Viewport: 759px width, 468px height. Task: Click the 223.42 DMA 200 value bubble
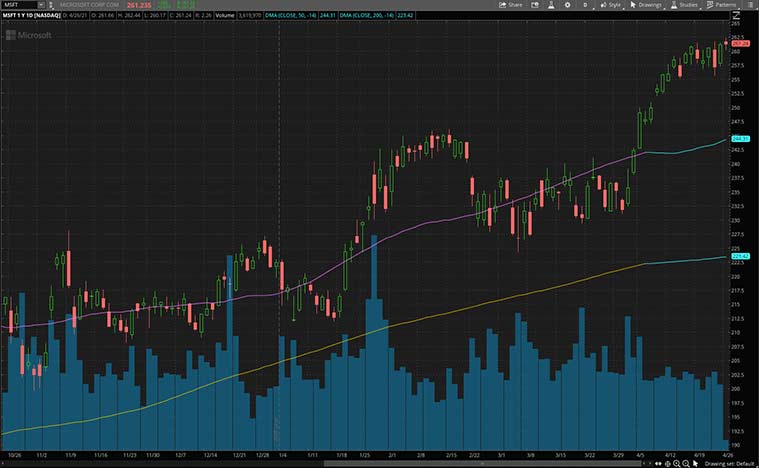tap(741, 256)
